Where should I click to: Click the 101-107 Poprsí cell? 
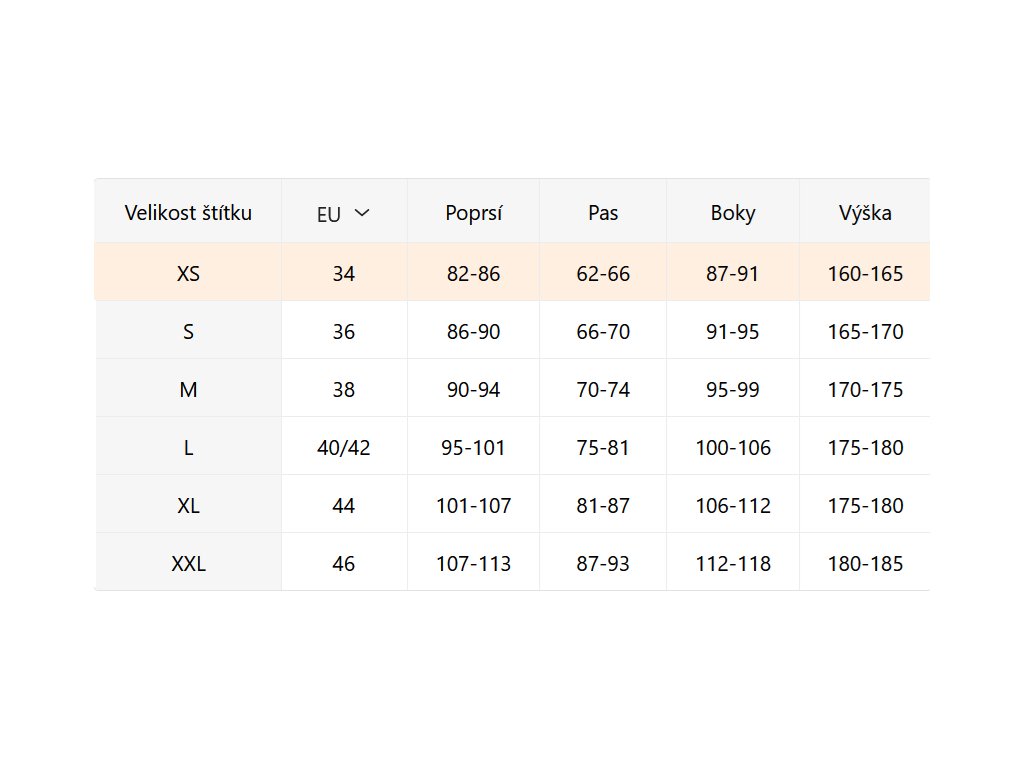pyautogui.click(x=473, y=505)
